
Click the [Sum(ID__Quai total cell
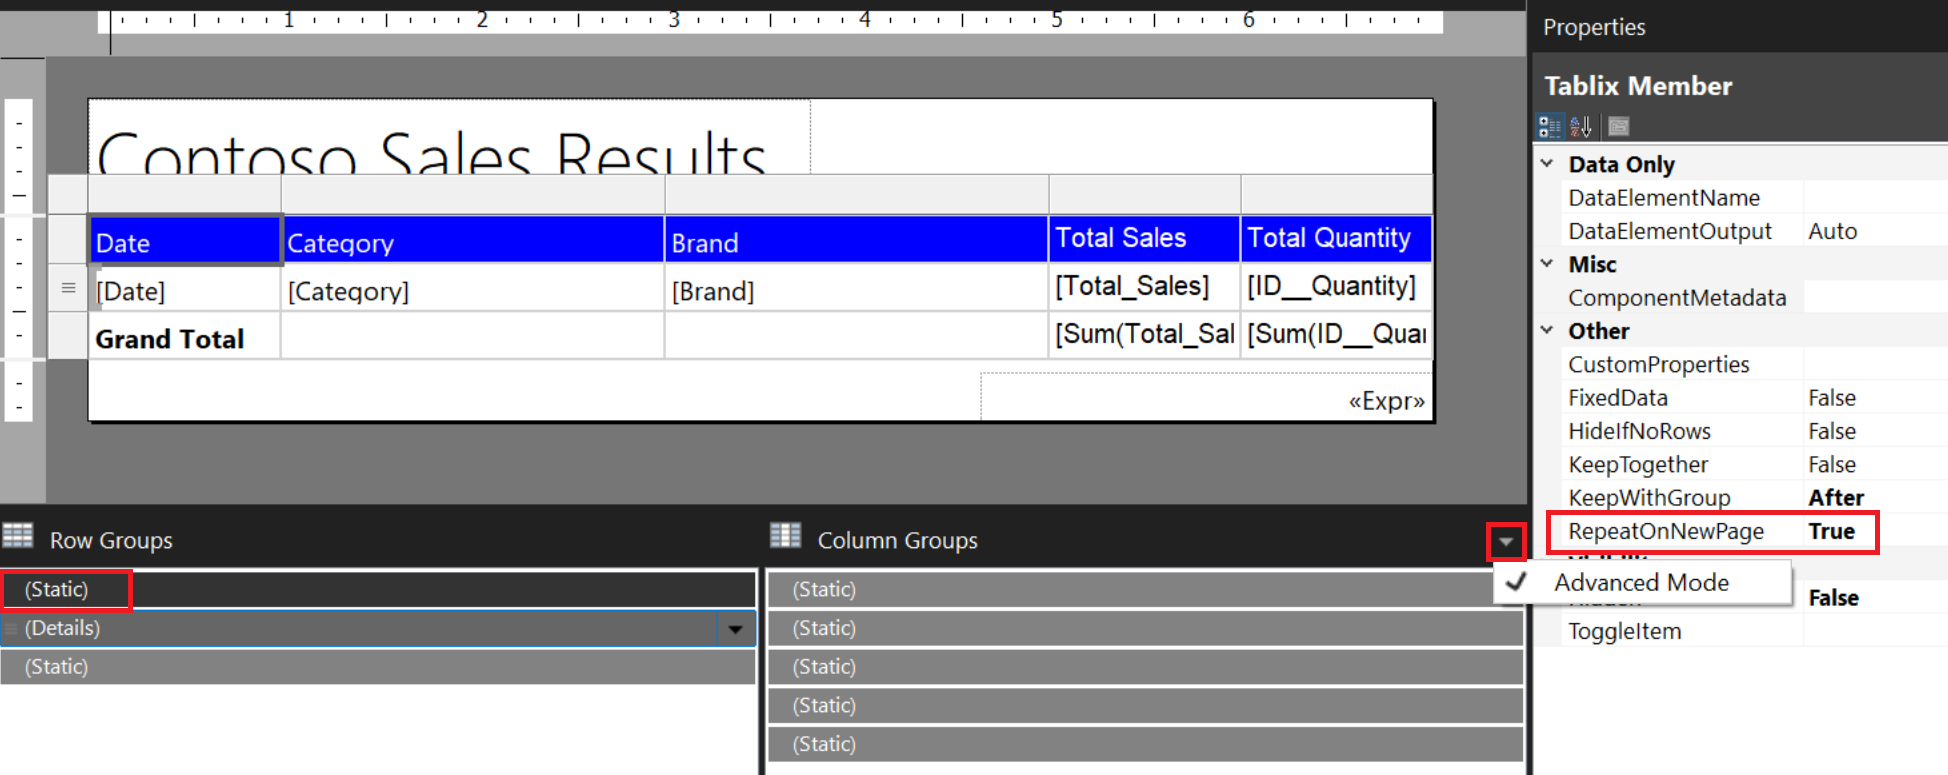[x=1337, y=336]
